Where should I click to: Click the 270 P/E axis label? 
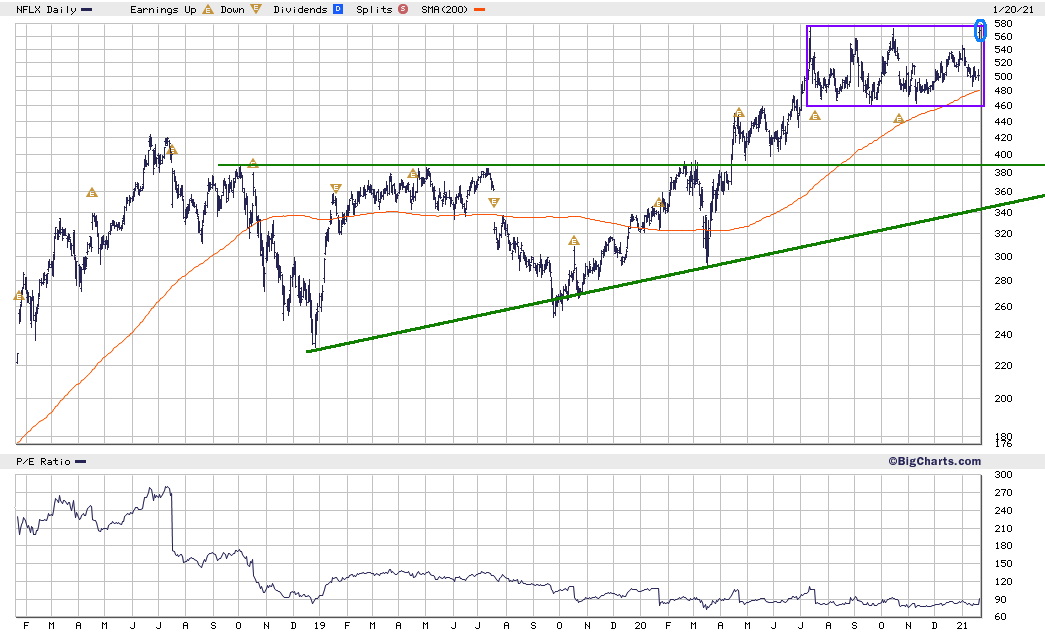pos(1003,493)
